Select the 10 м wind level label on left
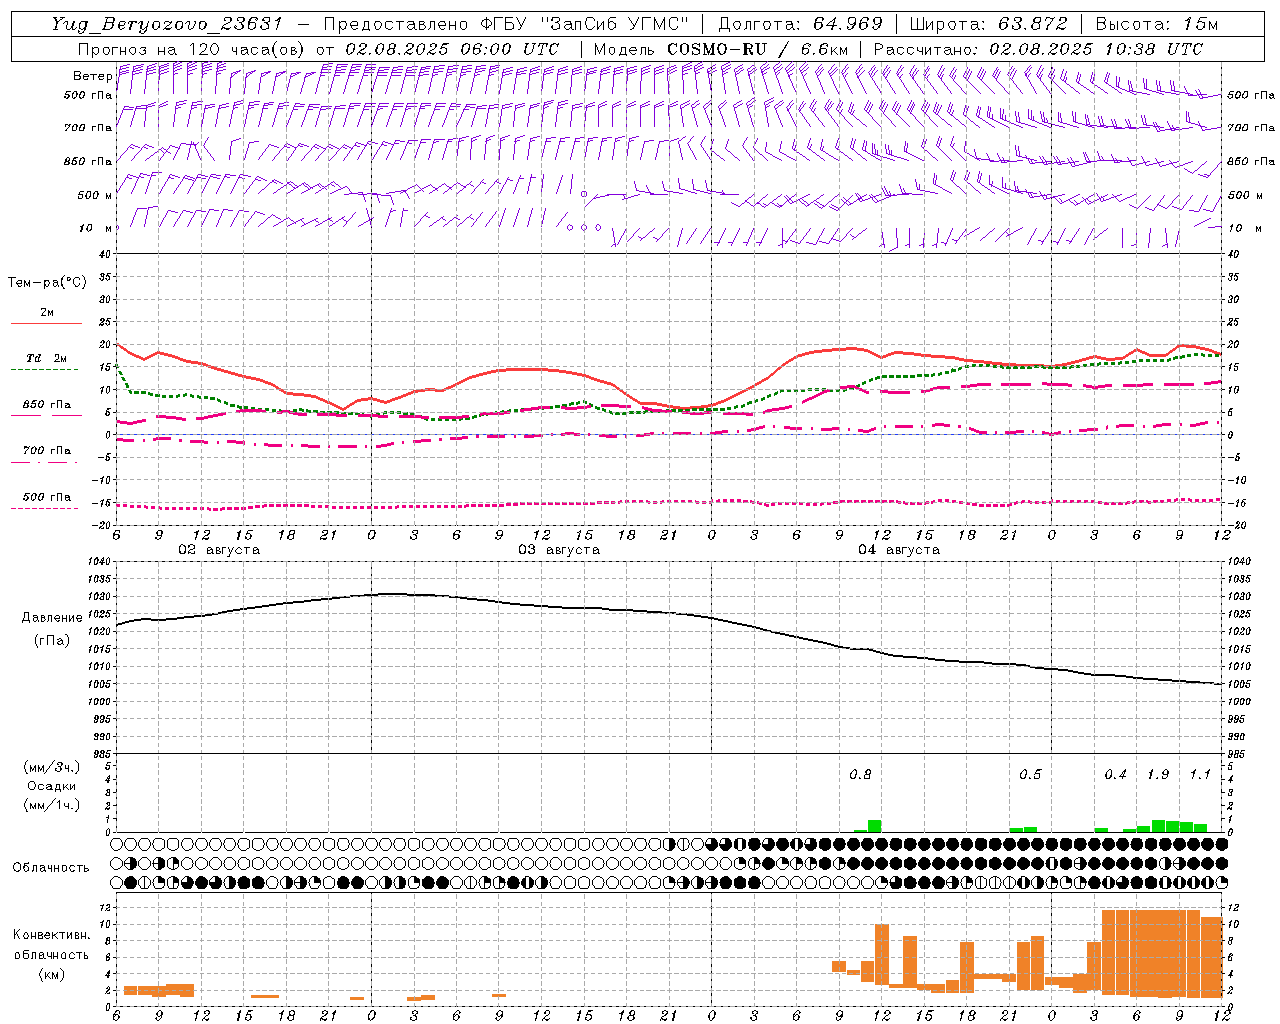The image size is (1280, 1024). pyautogui.click(x=95, y=228)
